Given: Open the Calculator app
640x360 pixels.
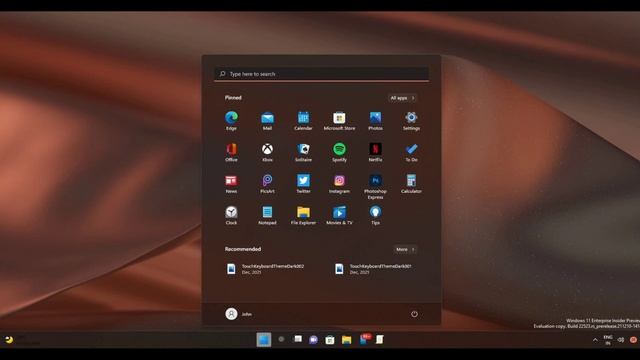Looking at the screenshot, I should tap(411, 184).
